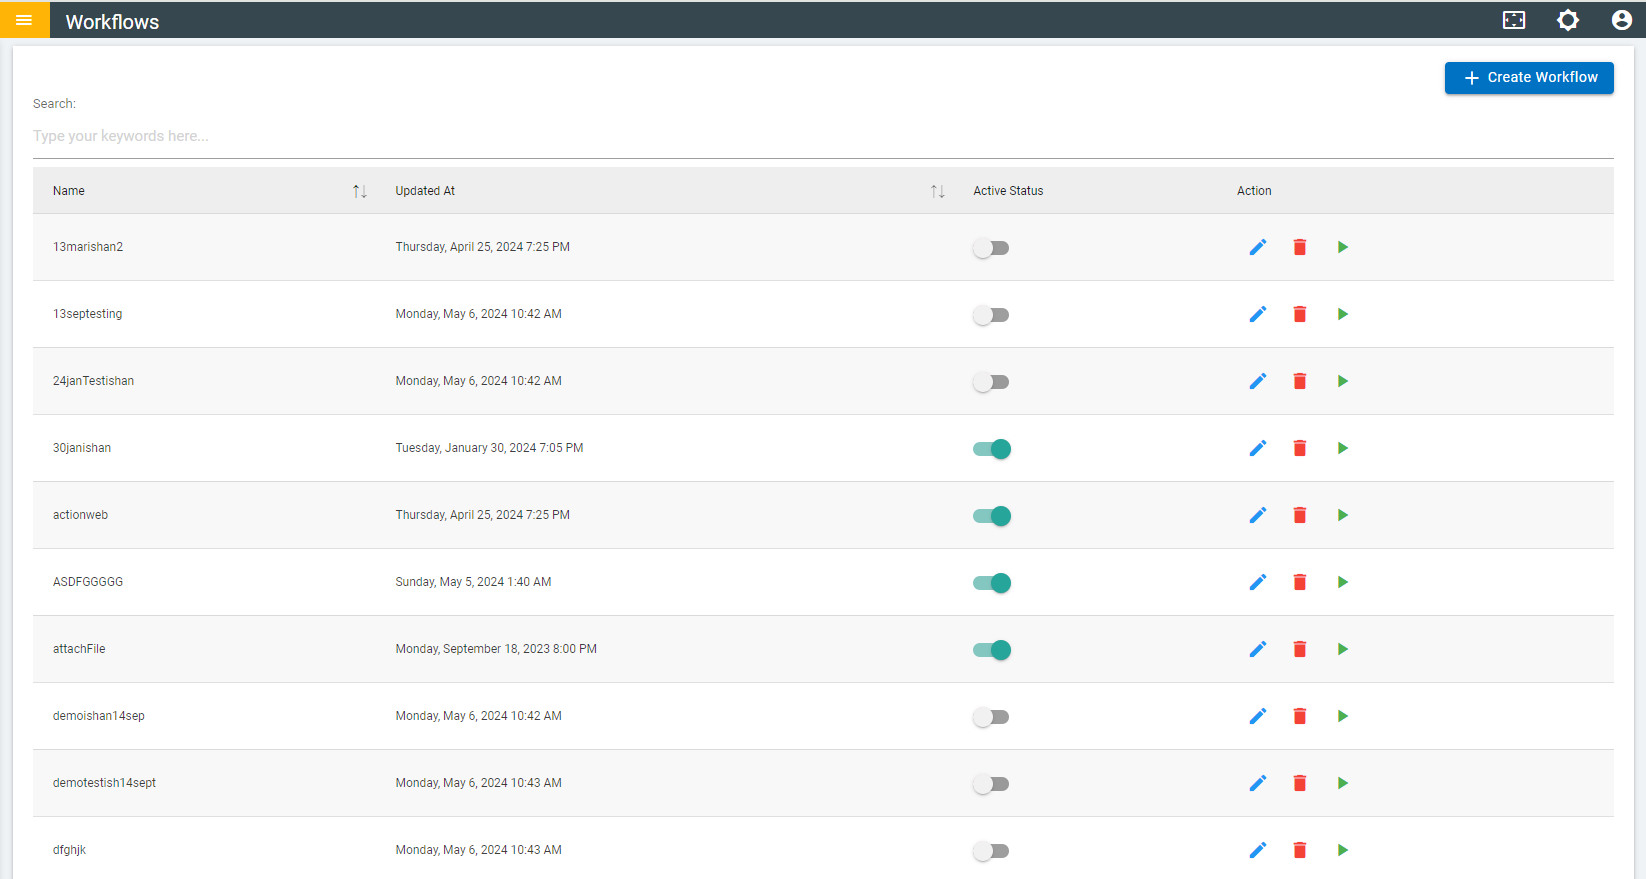Viewport: 1646px width, 879px height.
Task: Click the Action column header
Action: click(1254, 191)
